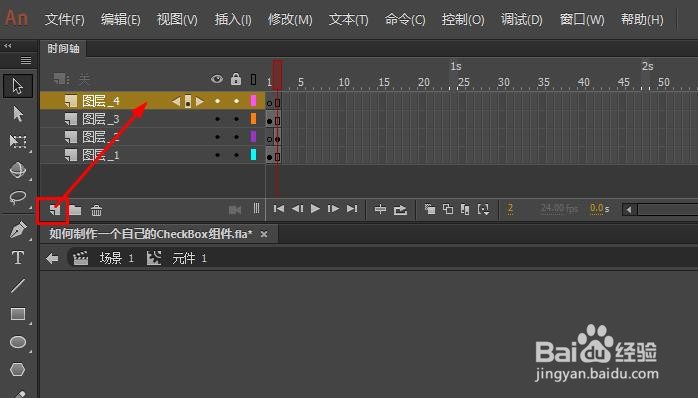
Task: Click the New Layer icon
Action: 55,210
